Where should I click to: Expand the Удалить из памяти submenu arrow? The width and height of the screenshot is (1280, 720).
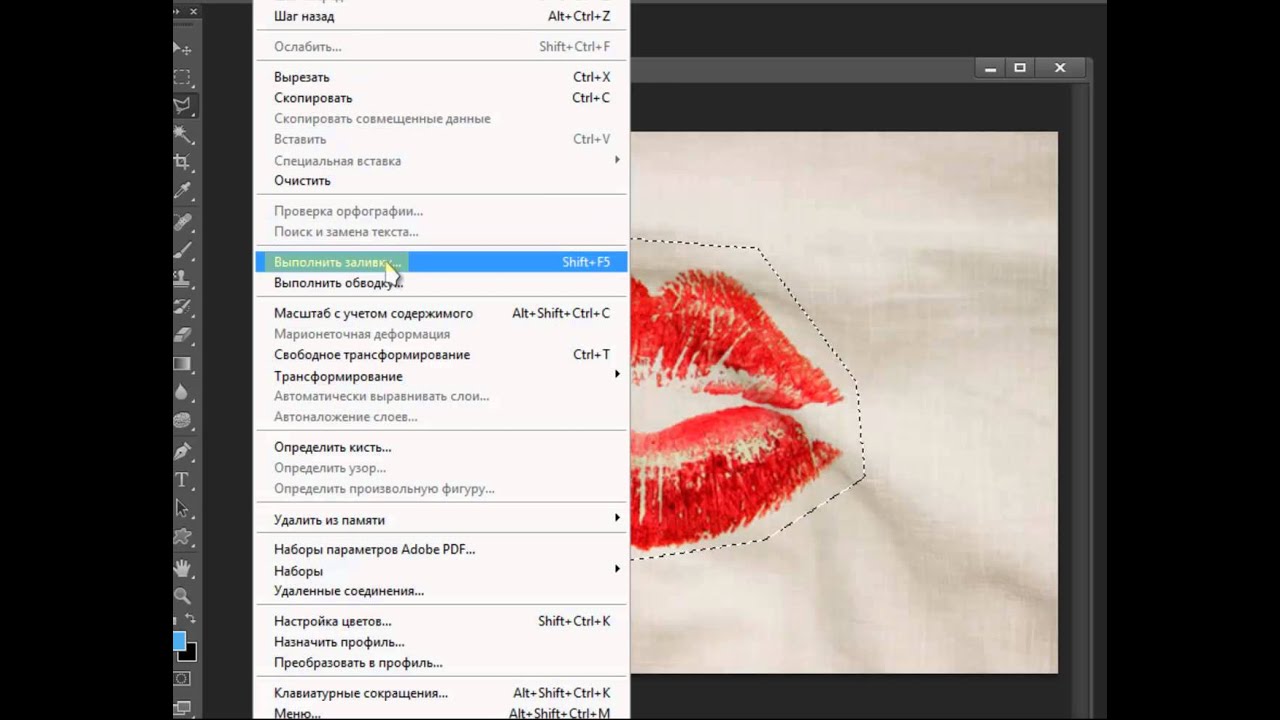click(x=617, y=518)
